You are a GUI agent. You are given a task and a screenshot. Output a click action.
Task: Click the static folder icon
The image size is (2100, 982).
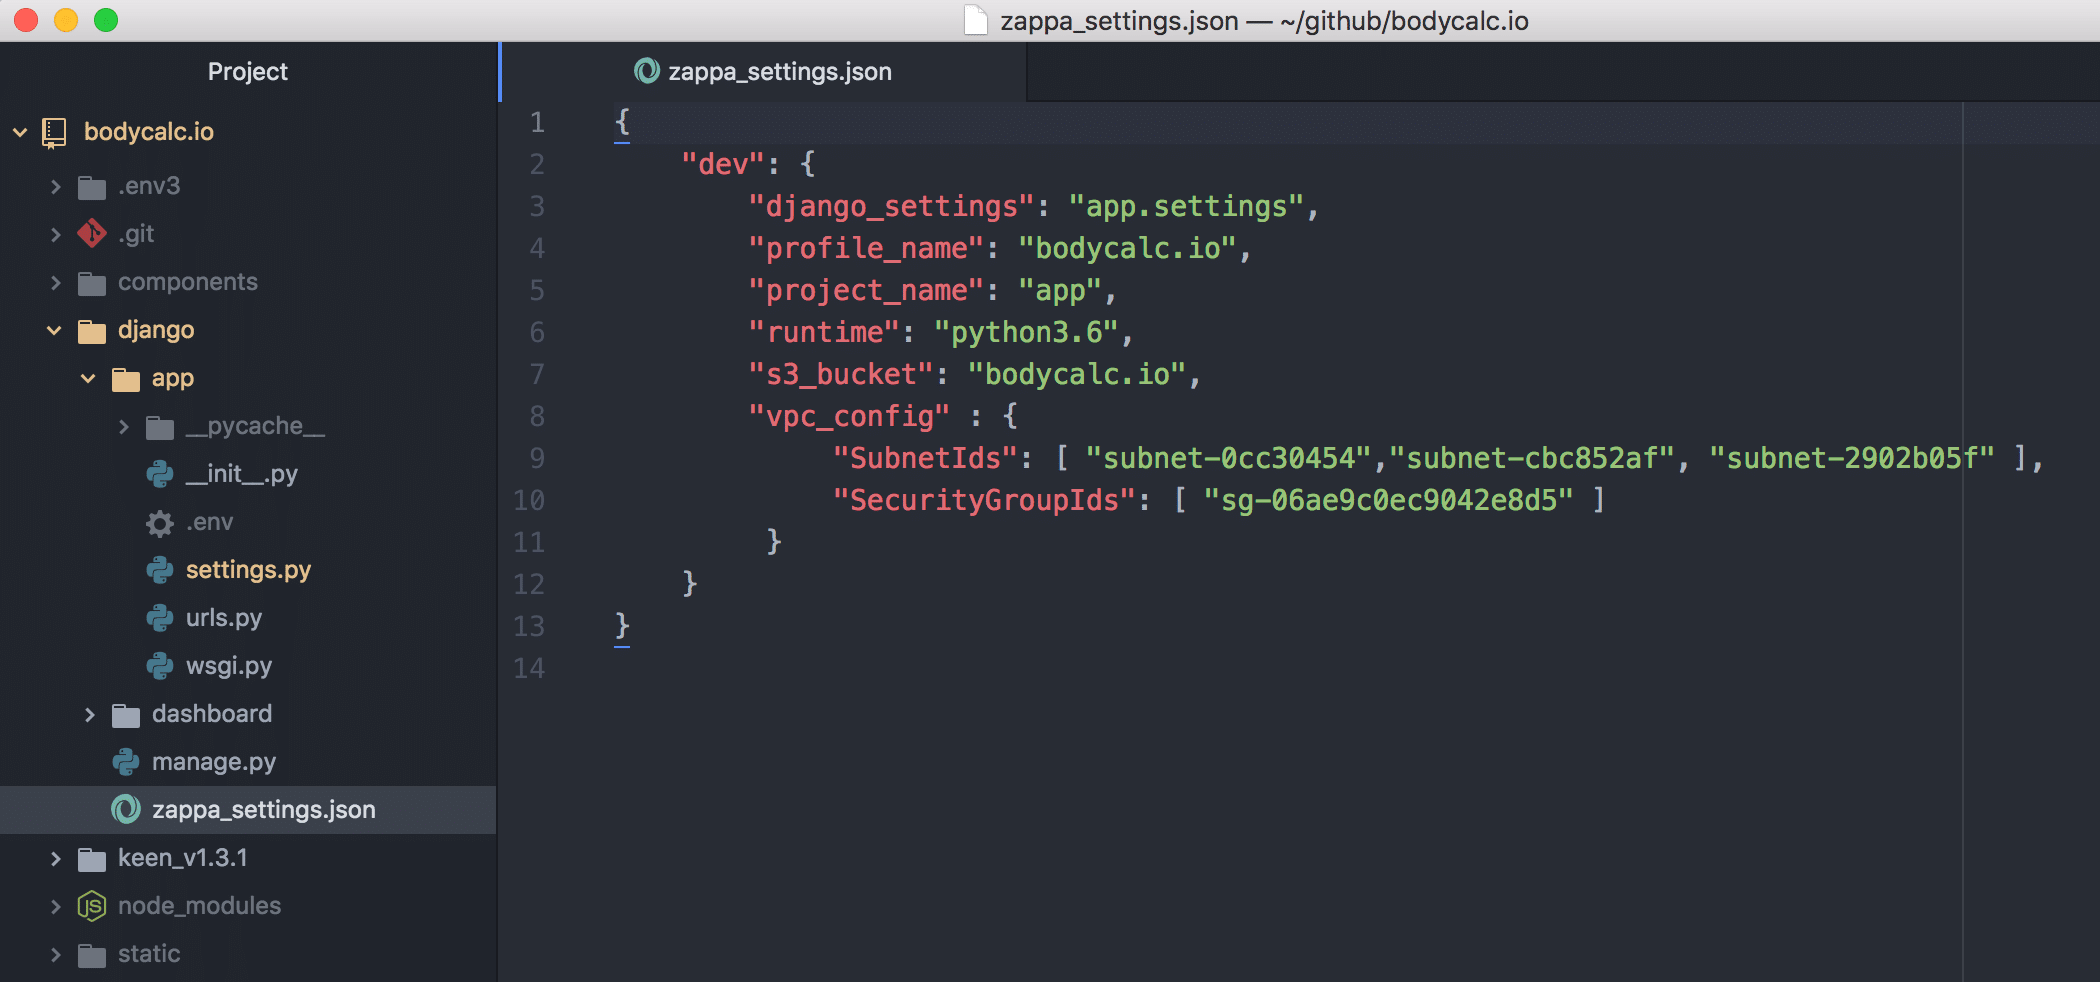(x=92, y=955)
